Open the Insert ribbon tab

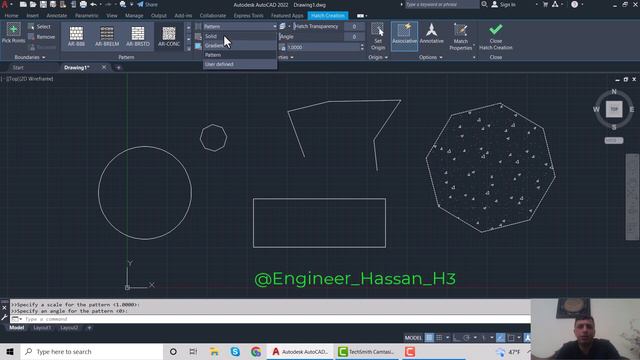click(x=33, y=16)
